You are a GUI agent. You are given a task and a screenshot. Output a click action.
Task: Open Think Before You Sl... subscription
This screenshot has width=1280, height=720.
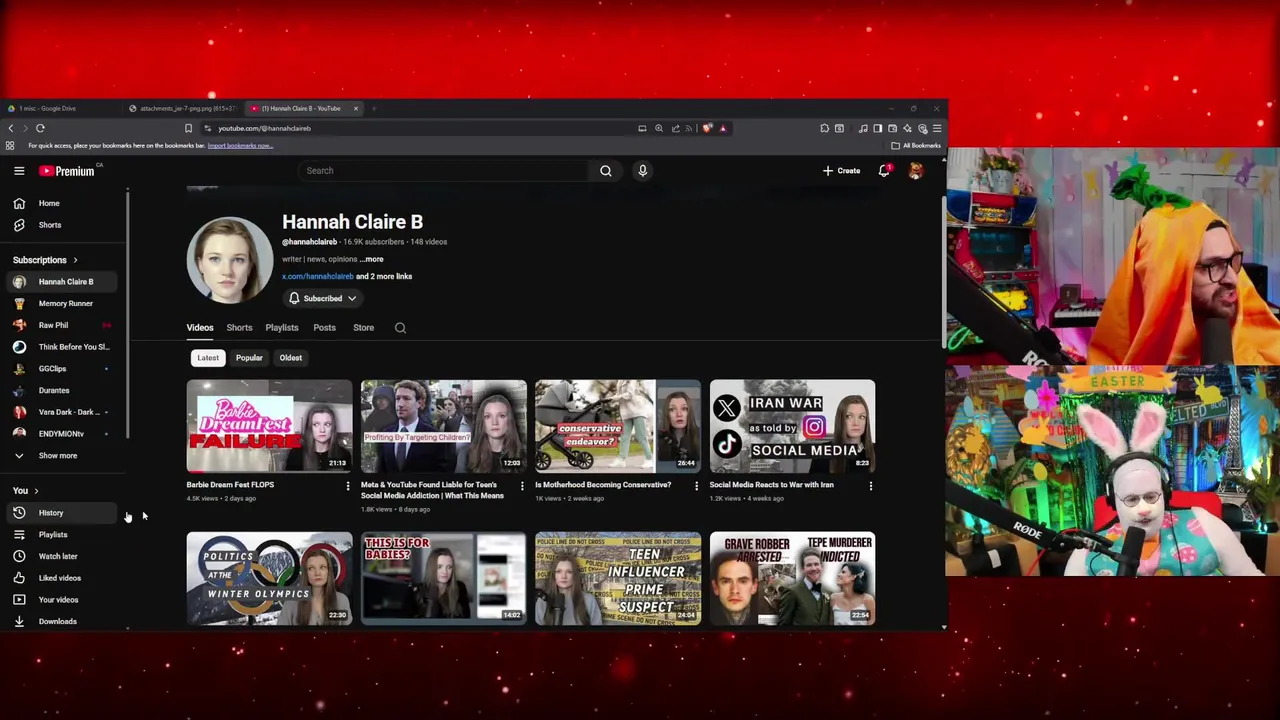tap(64, 347)
